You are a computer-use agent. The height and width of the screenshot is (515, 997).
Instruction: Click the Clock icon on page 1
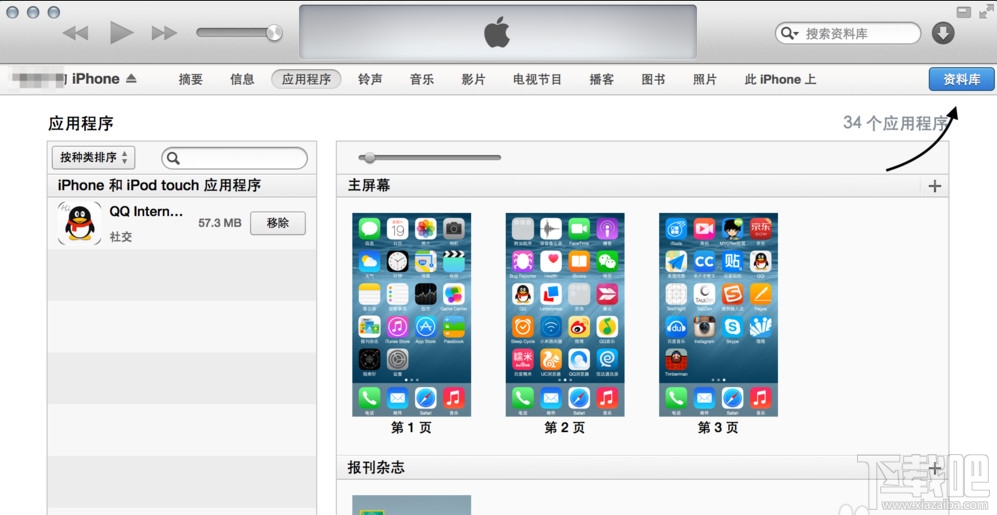397,261
